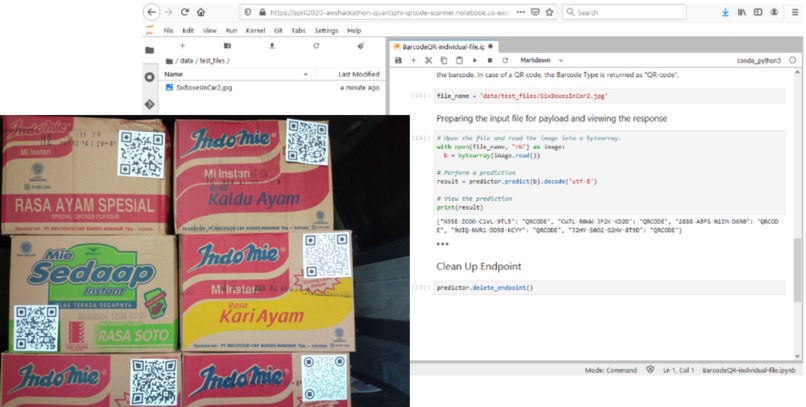
Task: Paste cell with the clipboard icon
Action: click(x=460, y=60)
